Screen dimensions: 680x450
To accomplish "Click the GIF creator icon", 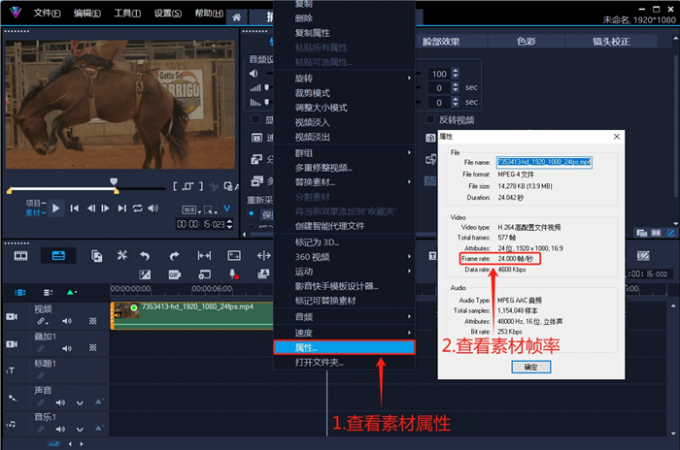I will (174, 274).
